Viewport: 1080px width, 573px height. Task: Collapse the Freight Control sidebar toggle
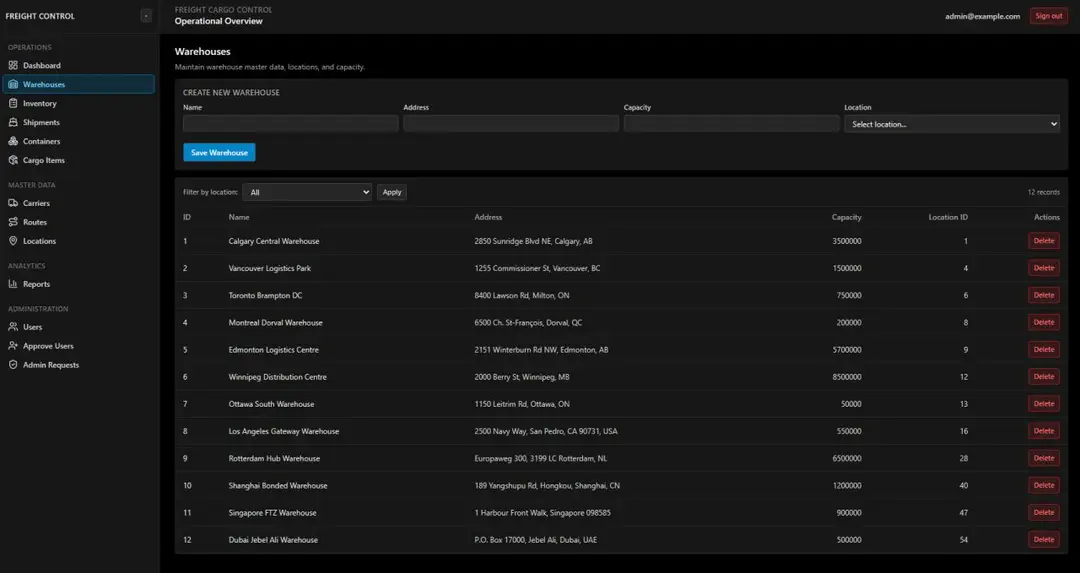[146, 16]
